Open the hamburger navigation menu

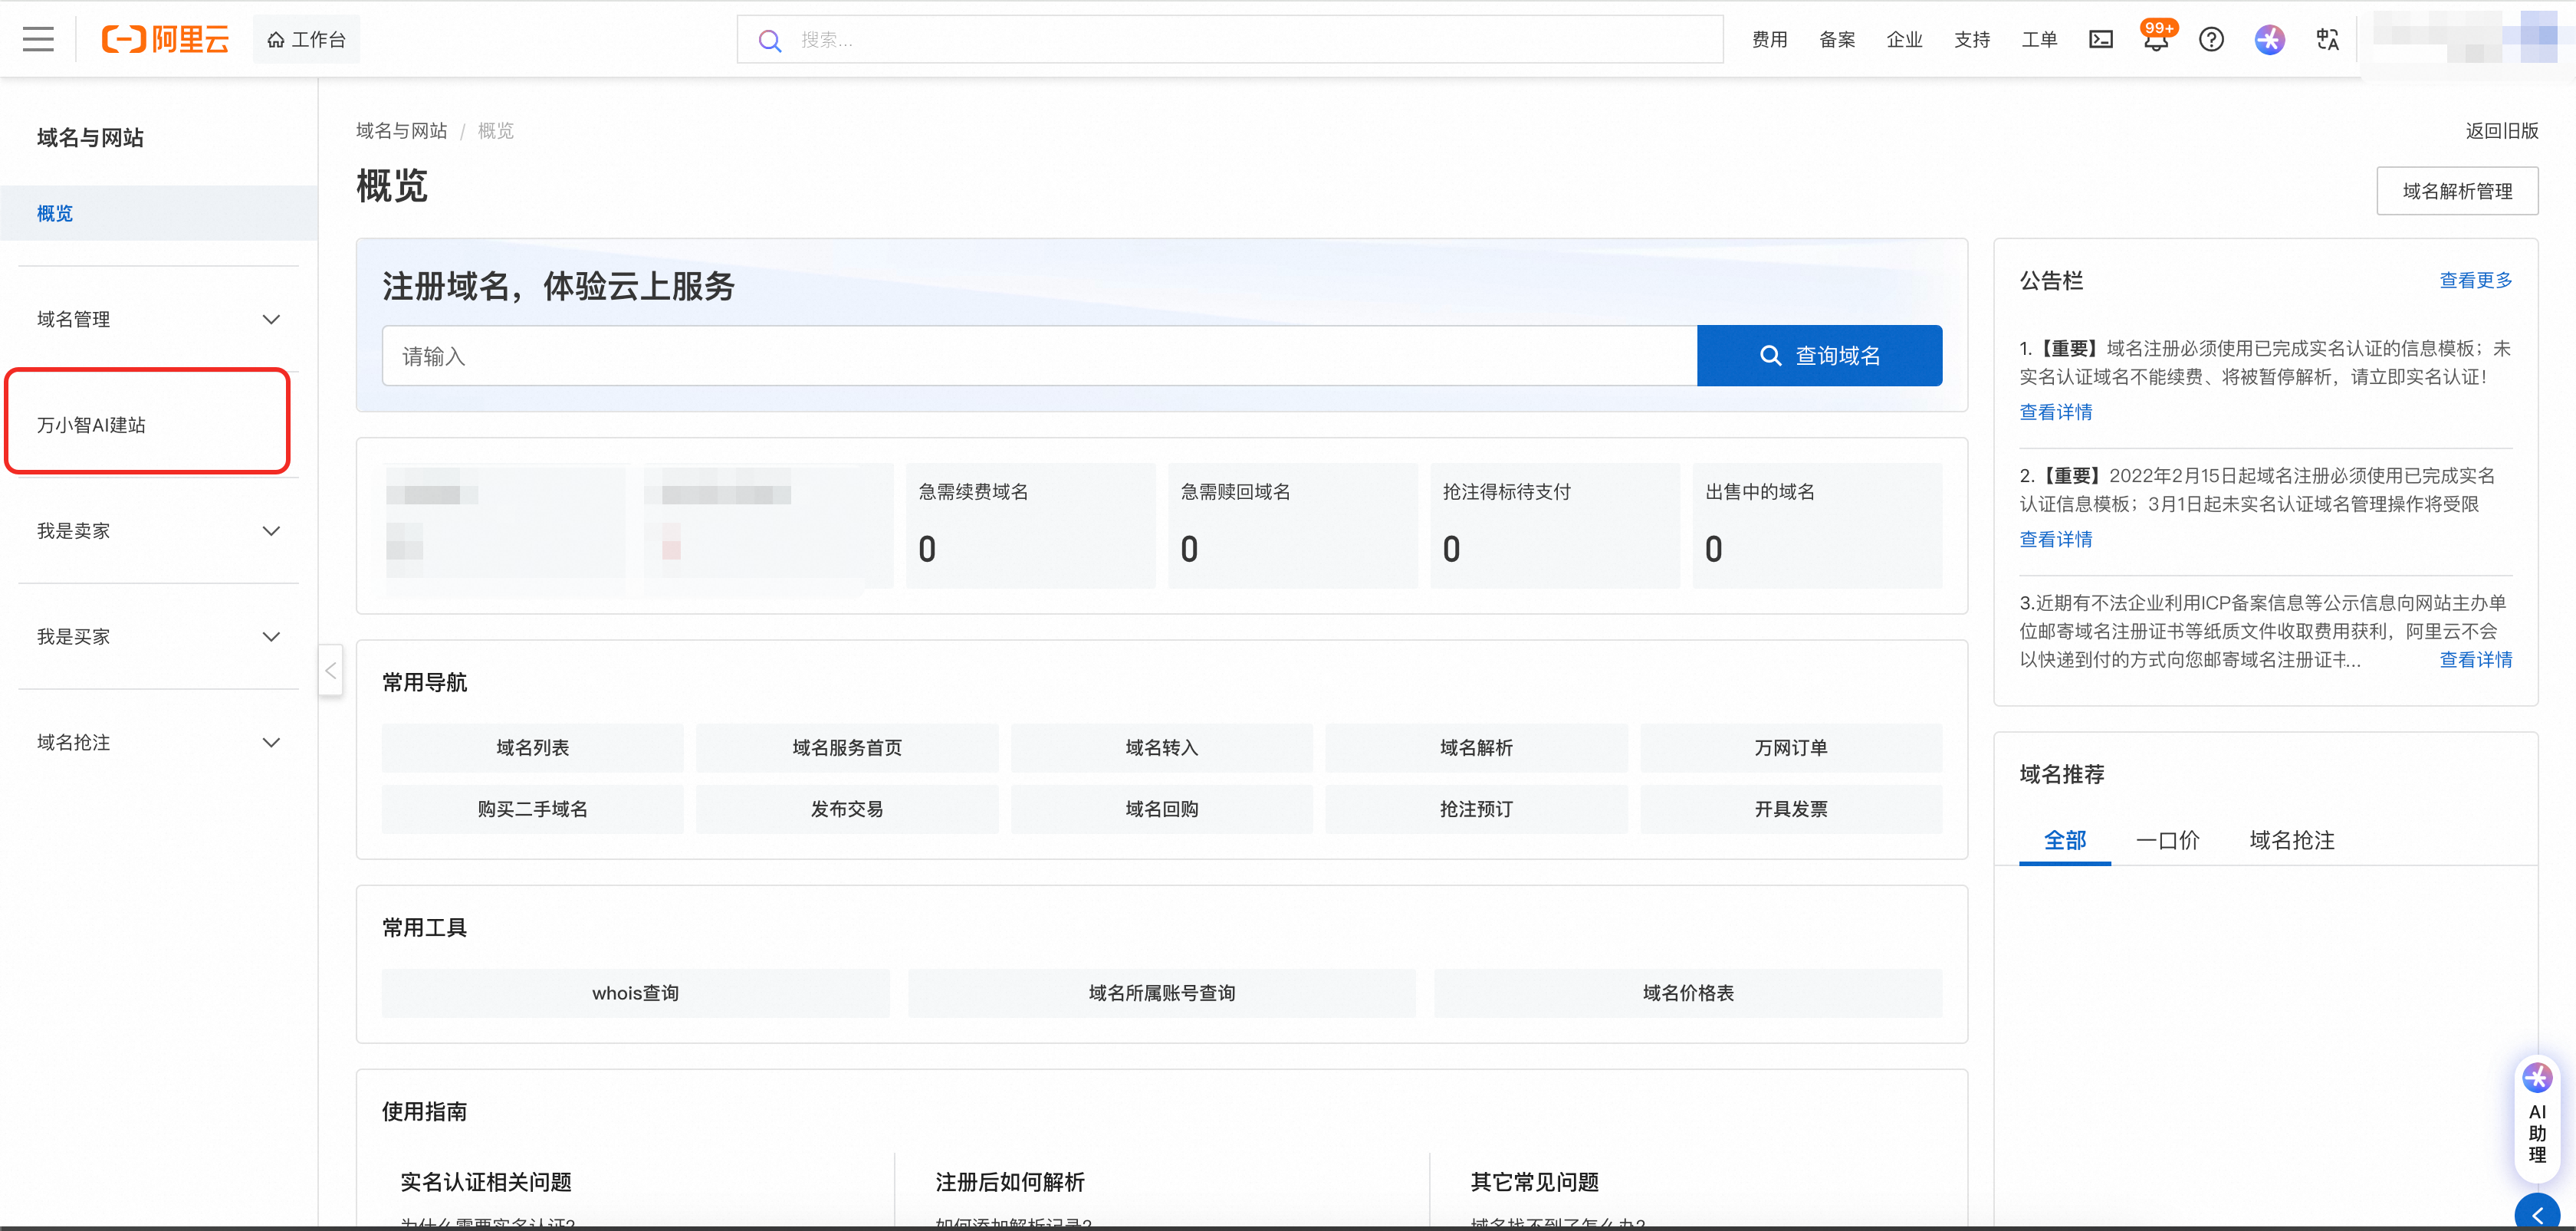click(38, 39)
